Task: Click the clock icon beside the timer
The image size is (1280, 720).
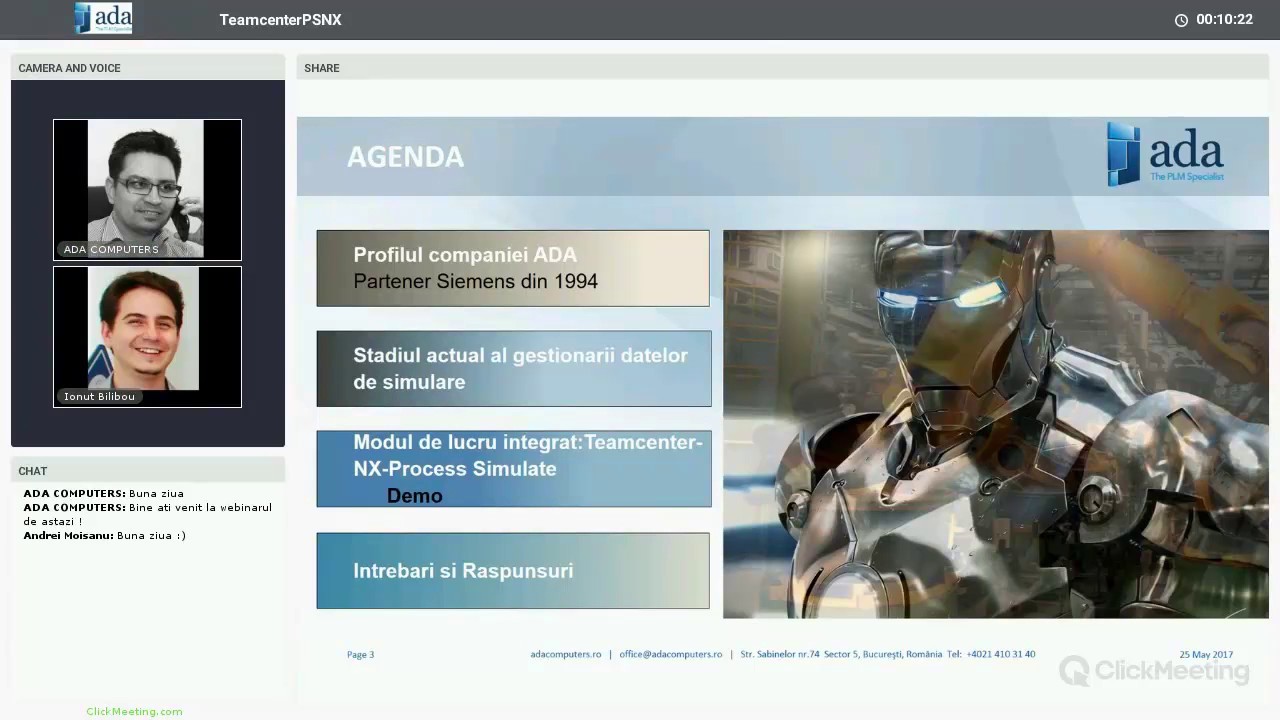Action: coord(1181,20)
